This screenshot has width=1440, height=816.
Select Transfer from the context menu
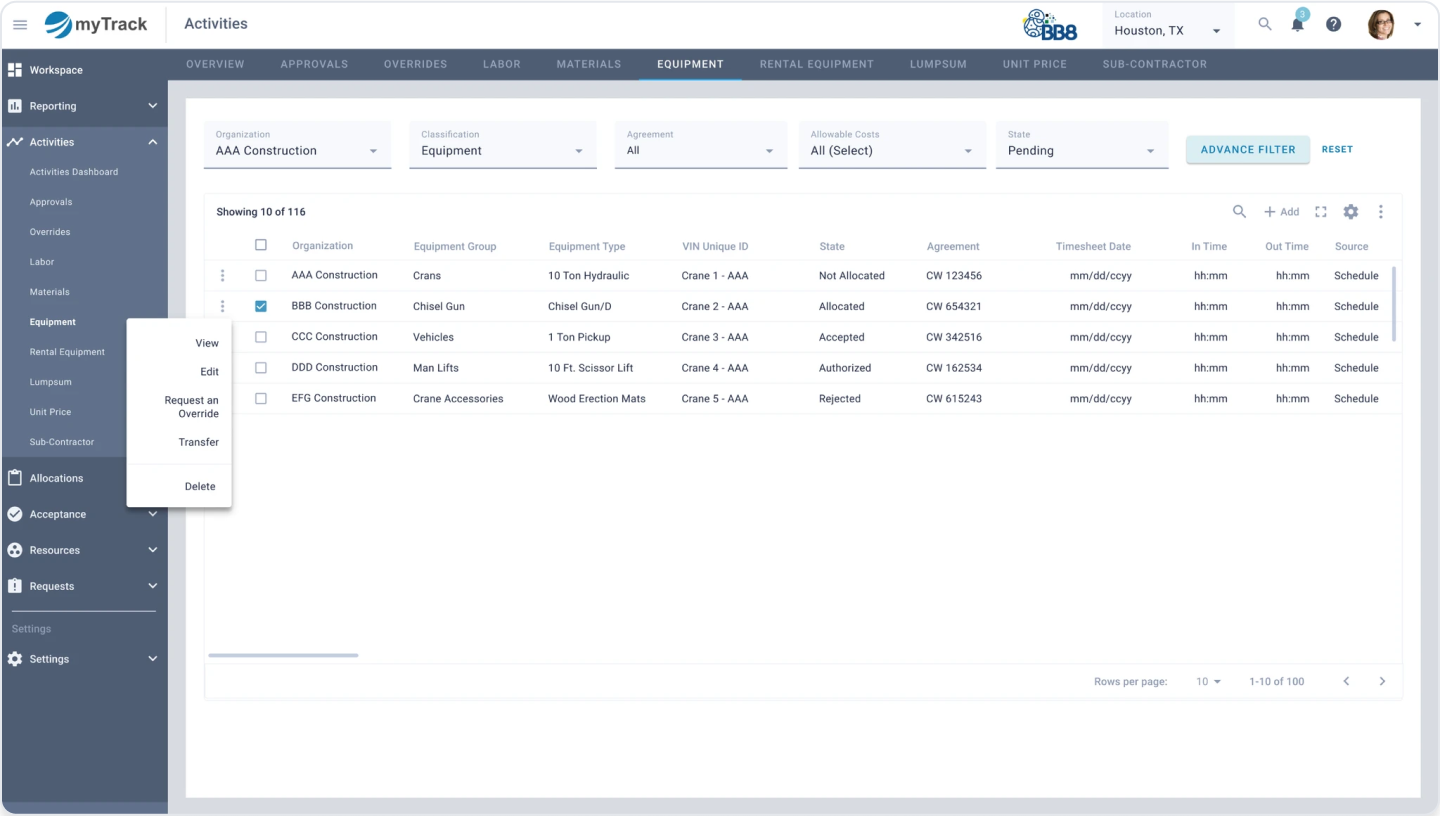[x=198, y=442]
